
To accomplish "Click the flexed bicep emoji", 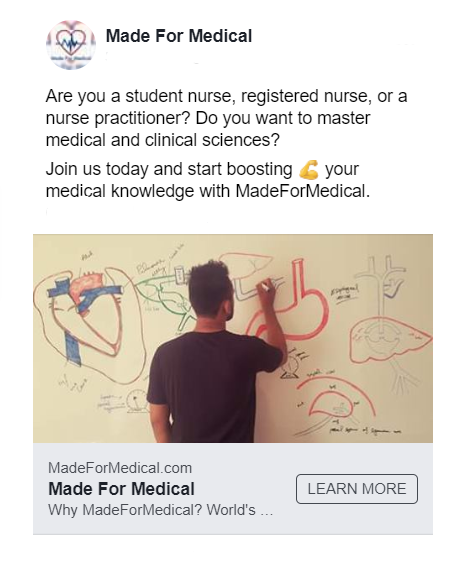I will [x=309, y=170].
